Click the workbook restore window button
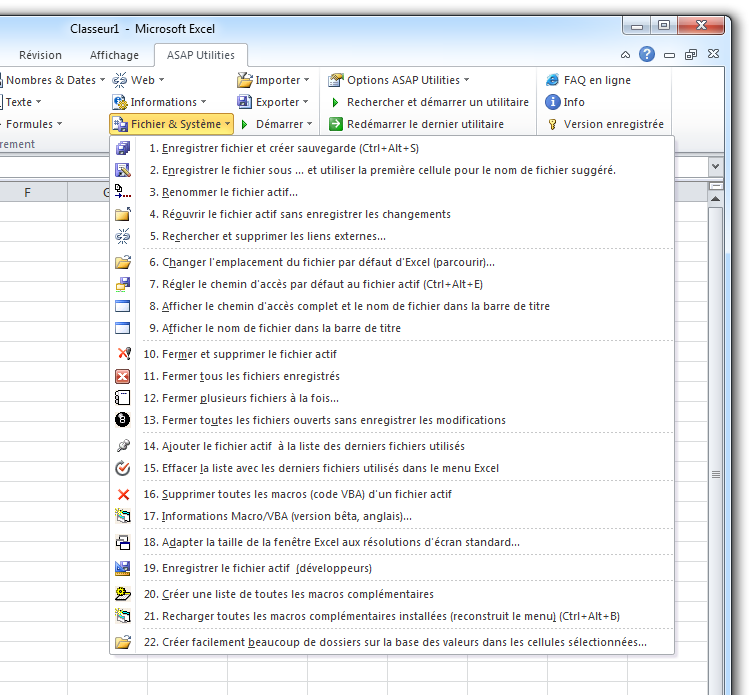Screen dimensions: 750x695 [691, 55]
